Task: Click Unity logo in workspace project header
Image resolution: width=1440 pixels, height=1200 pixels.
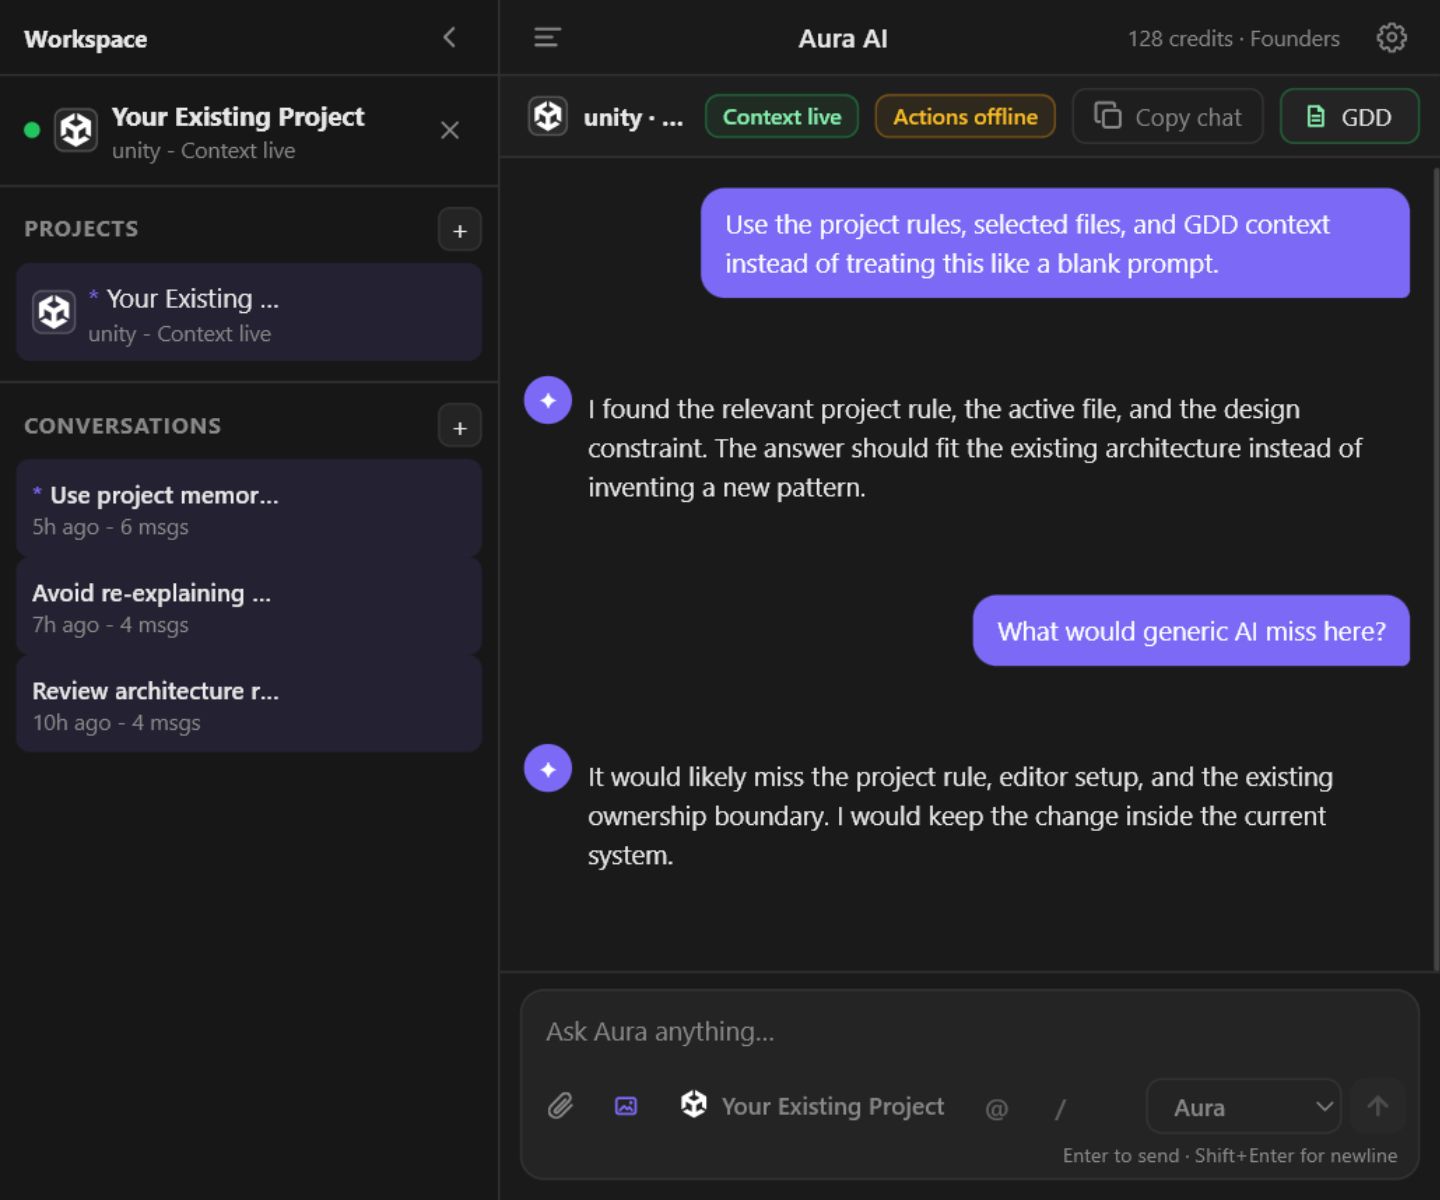Action: (76, 130)
